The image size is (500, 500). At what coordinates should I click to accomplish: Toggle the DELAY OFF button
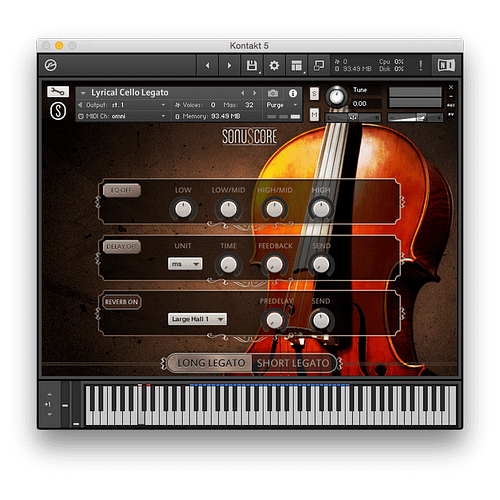122,247
